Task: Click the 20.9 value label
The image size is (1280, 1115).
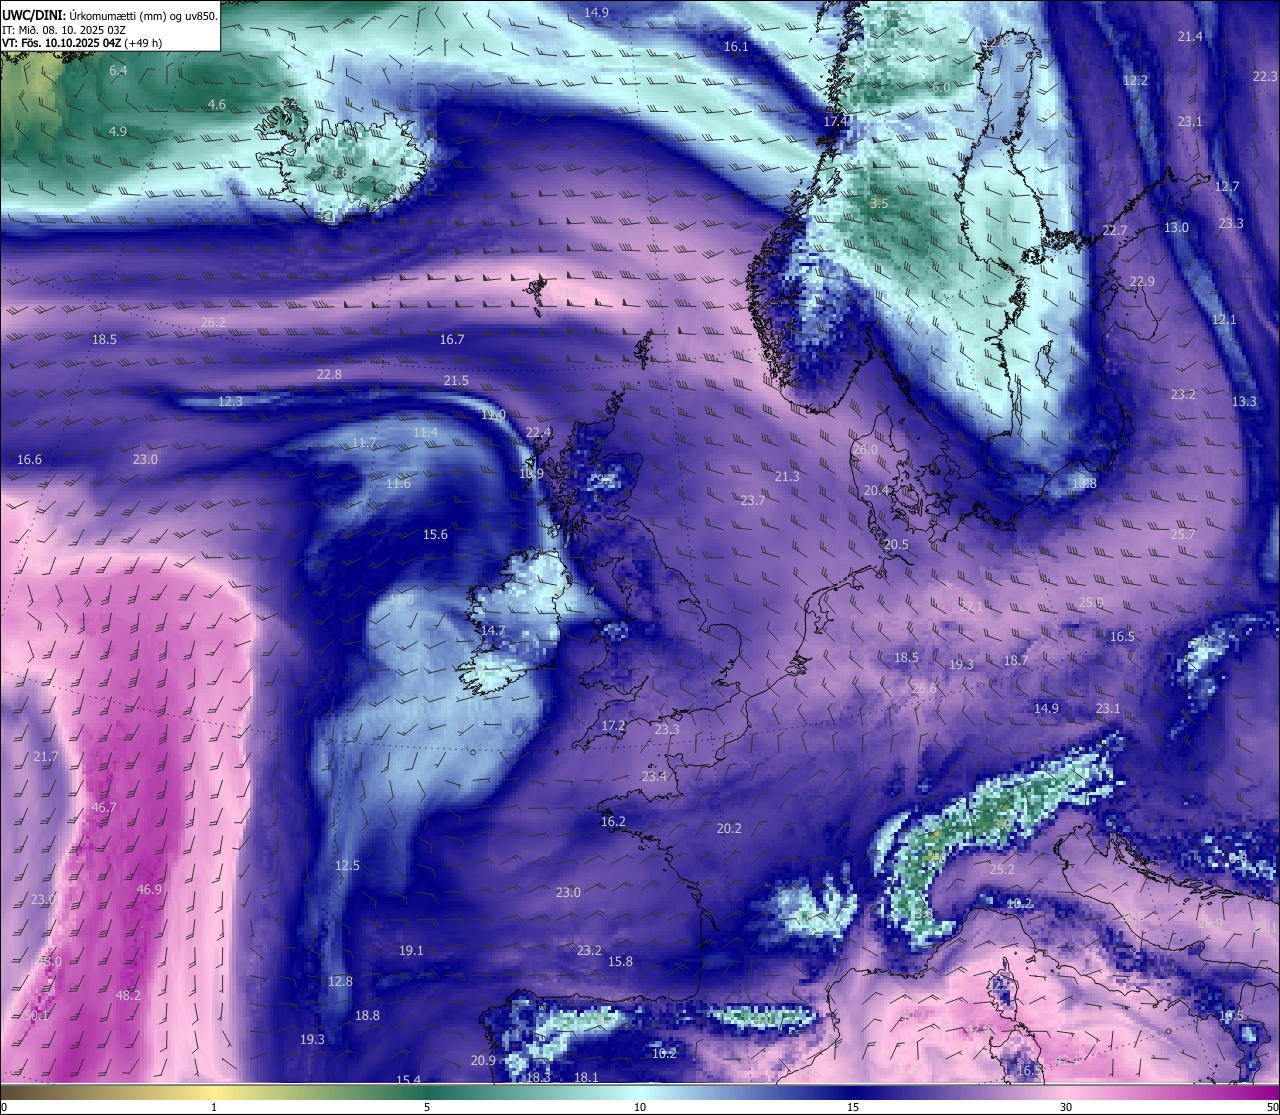Action: [x=483, y=1060]
